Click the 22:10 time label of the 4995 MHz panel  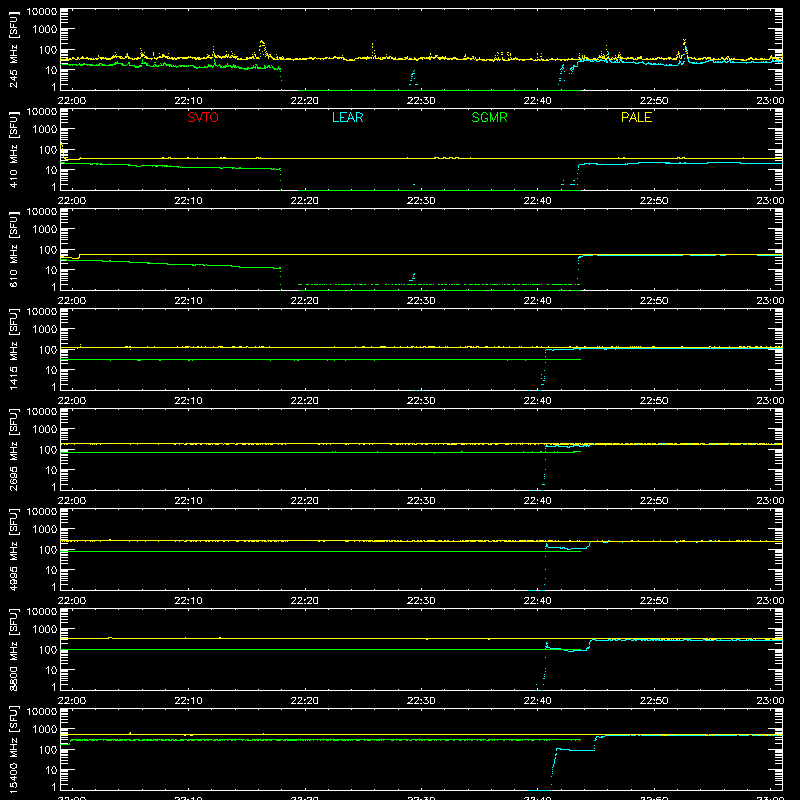click(188, 601)
